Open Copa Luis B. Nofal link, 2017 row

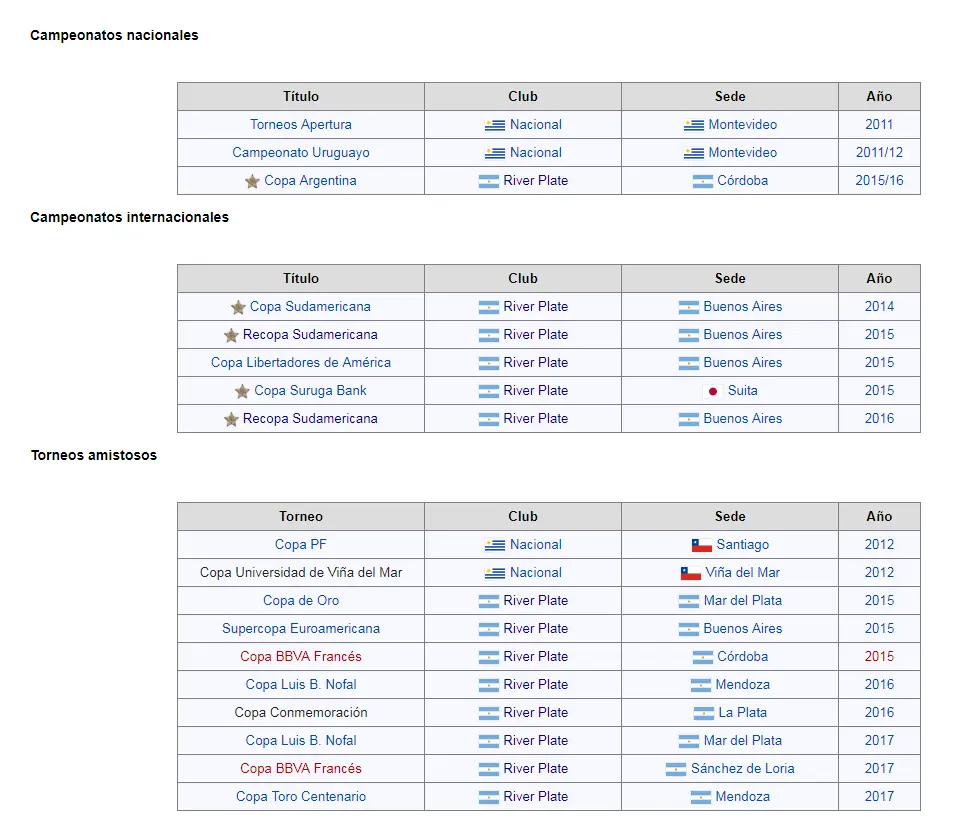[x=301, y=740]
